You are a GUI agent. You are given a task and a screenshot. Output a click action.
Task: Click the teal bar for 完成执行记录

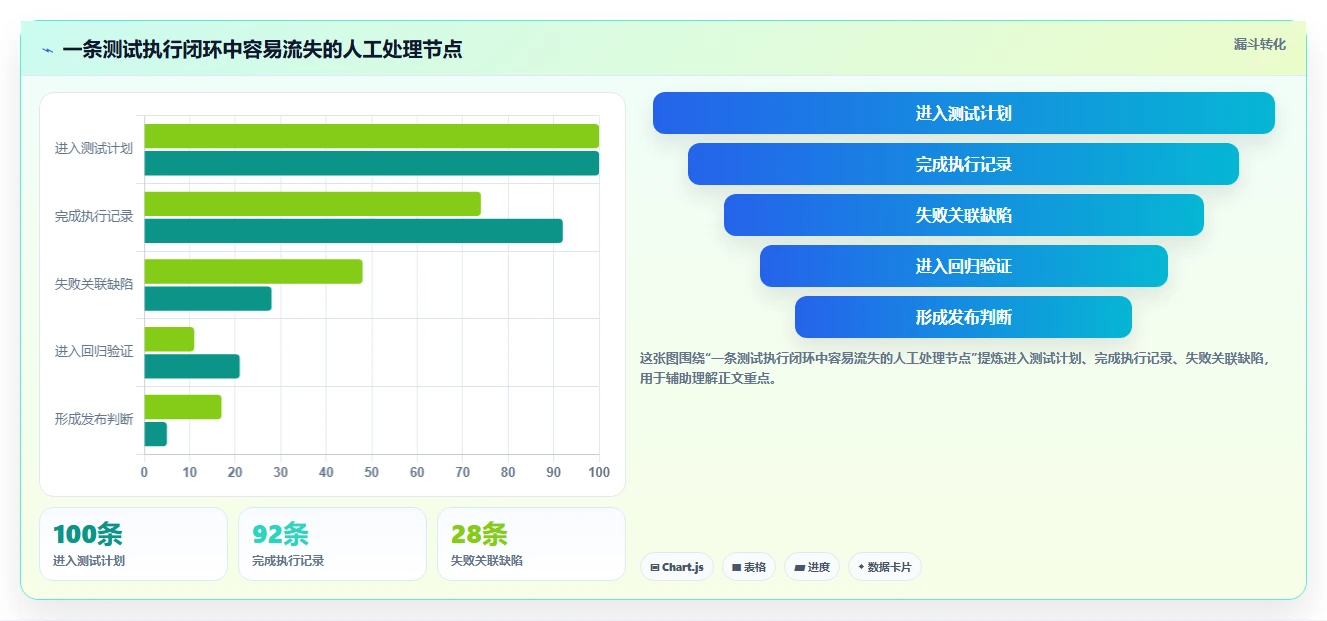[x=354, y=231]
